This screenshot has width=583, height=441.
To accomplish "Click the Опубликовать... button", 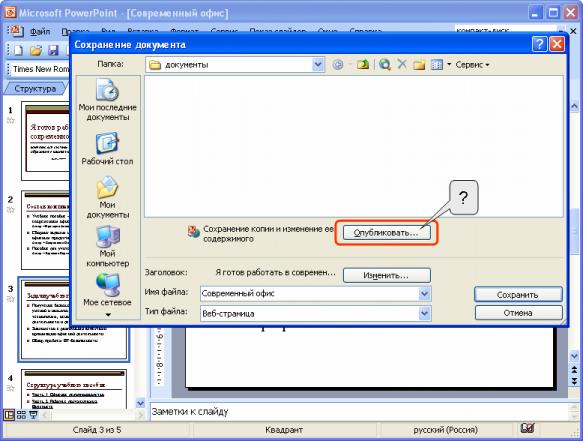I will 386,233.
